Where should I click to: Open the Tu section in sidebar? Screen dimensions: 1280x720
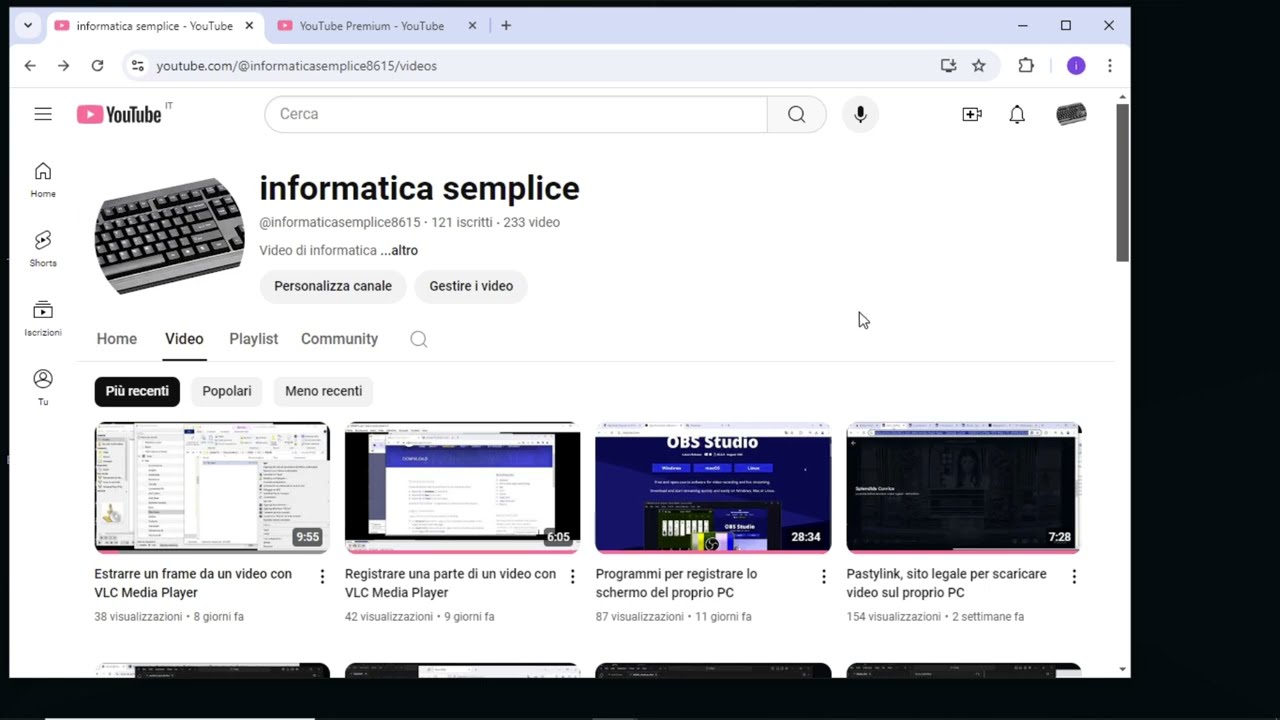point(43,387)
